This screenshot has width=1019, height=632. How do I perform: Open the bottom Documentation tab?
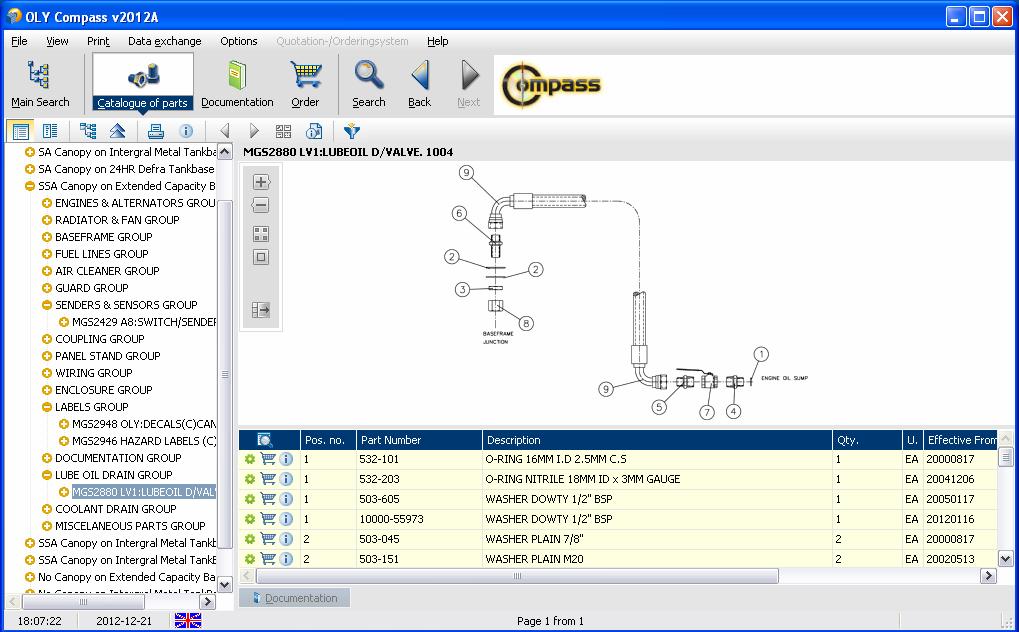tap(294, 598)
